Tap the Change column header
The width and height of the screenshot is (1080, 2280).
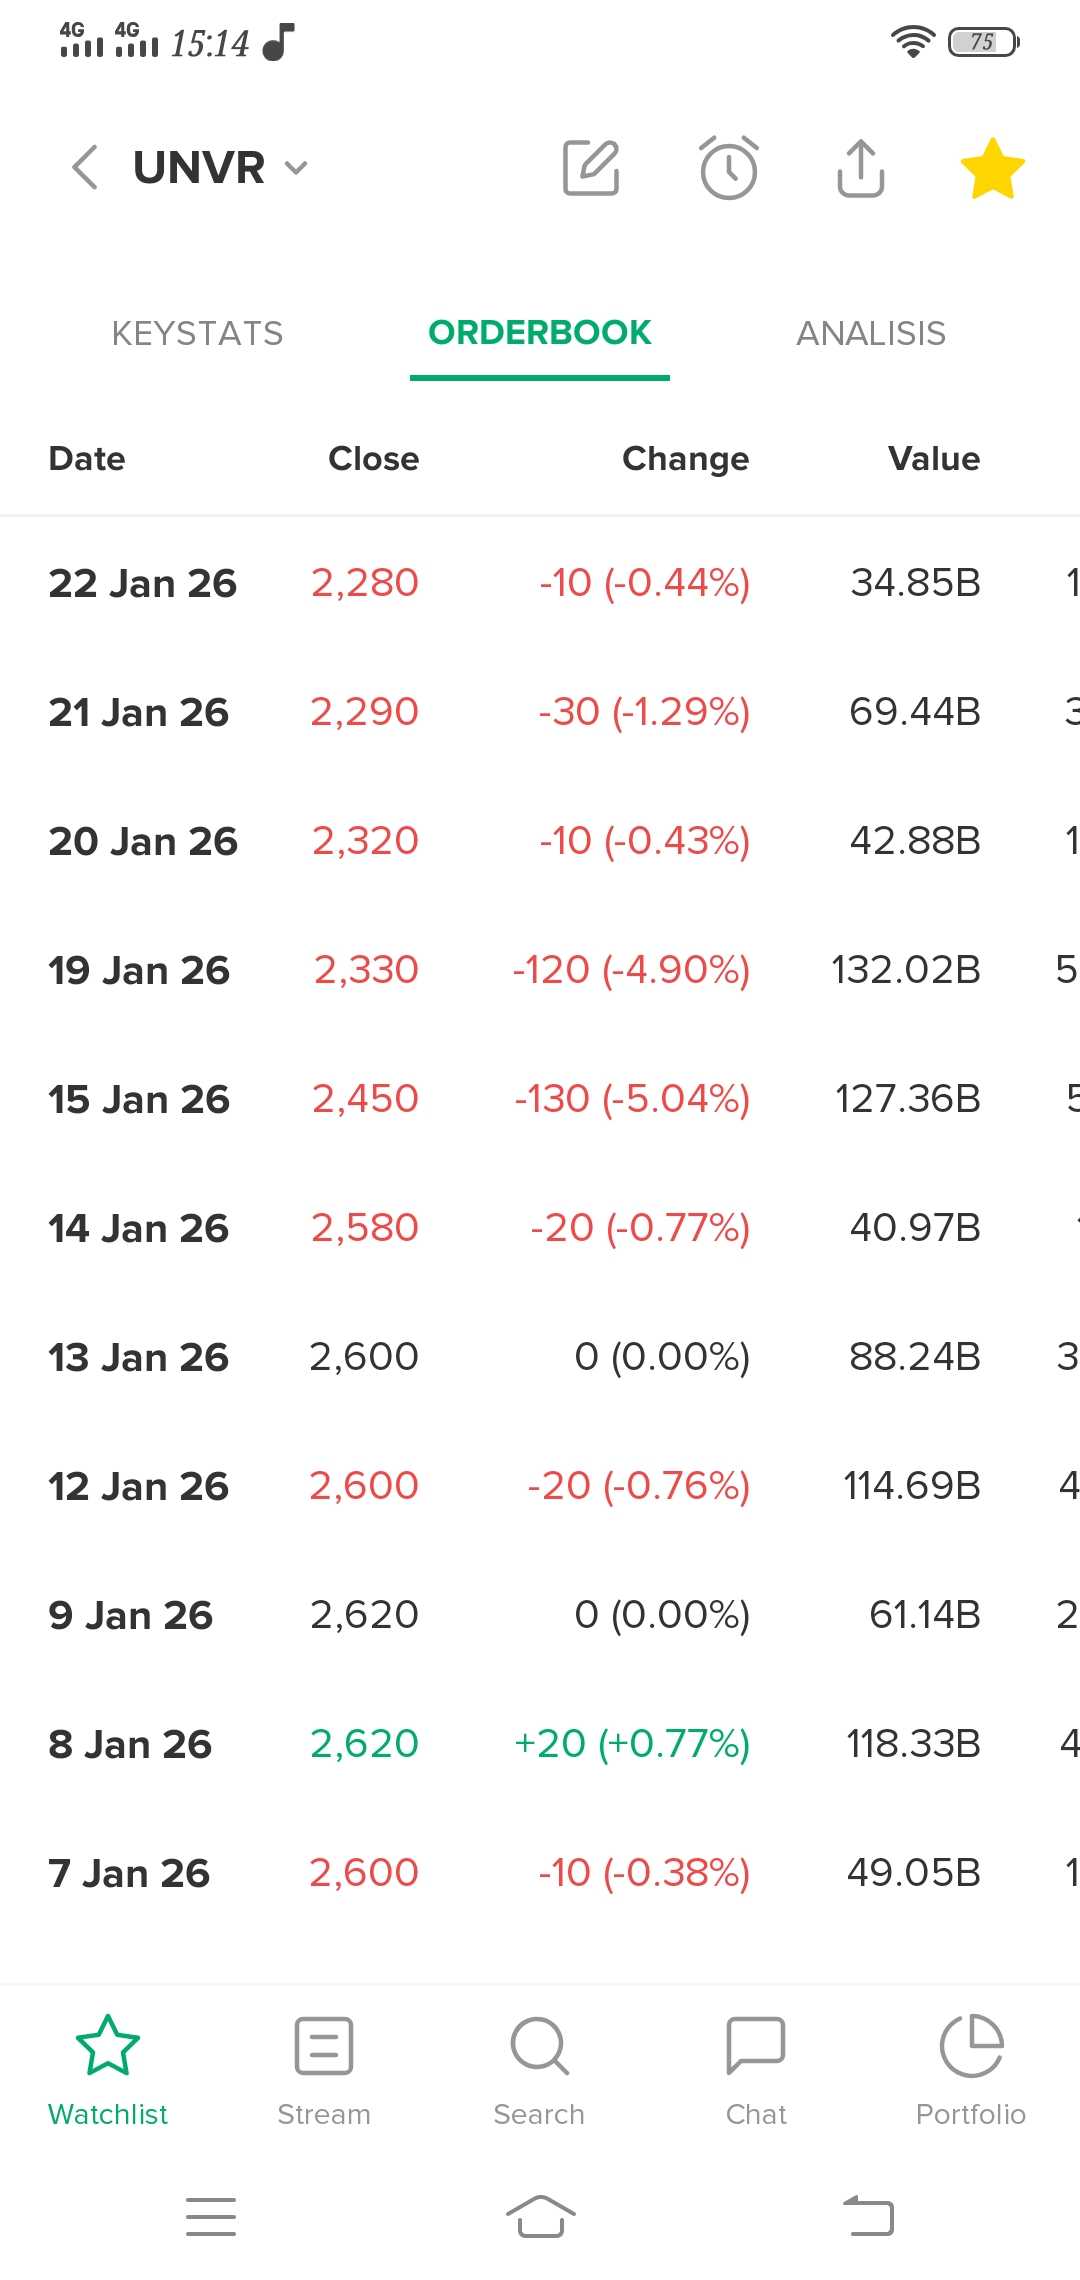pyautogui.click(x=685, y=459)
